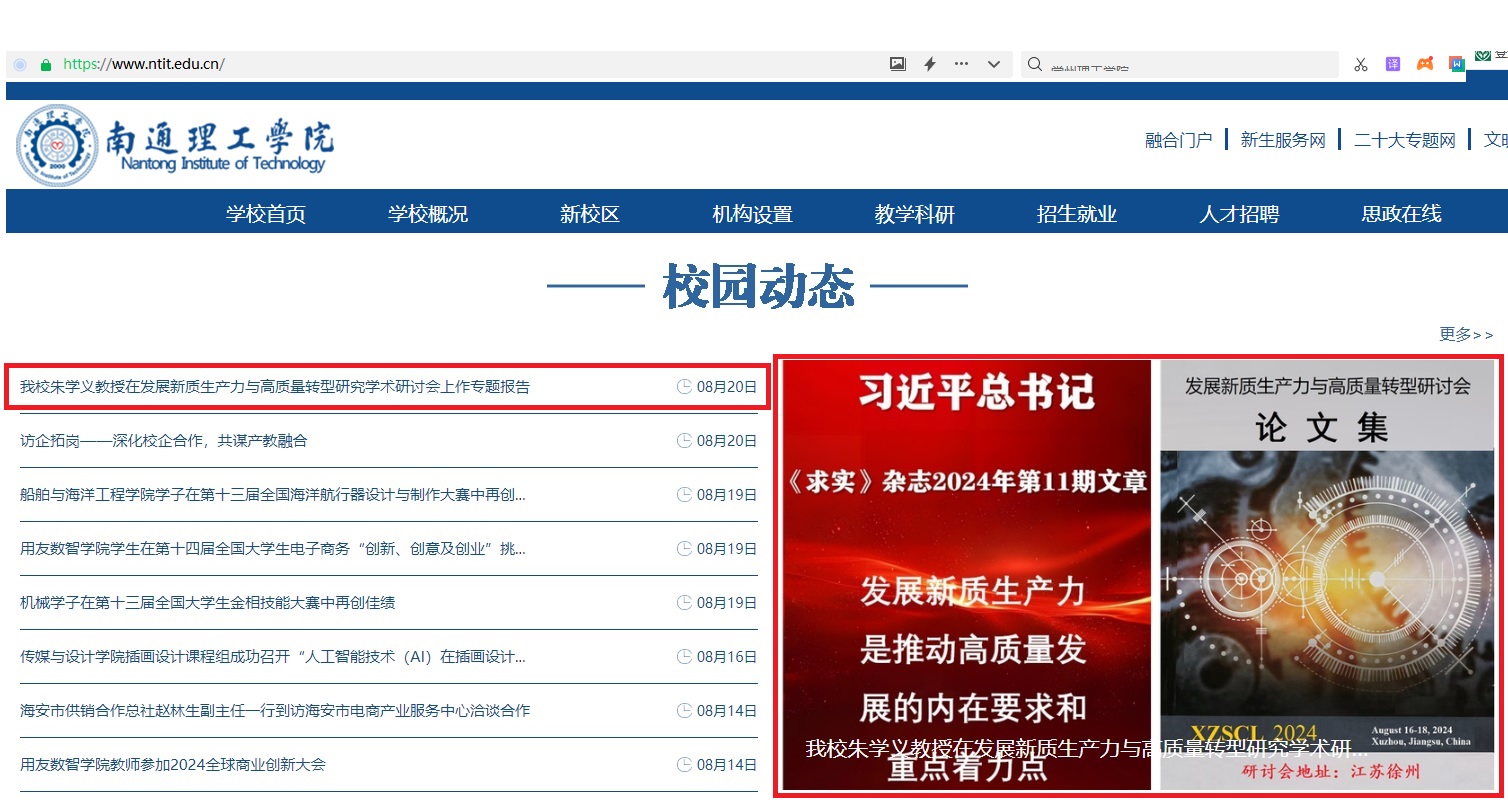Click the clock icon in the 访企拓岗 row
The image size is (1508, 808).
[x=684, y=441]
